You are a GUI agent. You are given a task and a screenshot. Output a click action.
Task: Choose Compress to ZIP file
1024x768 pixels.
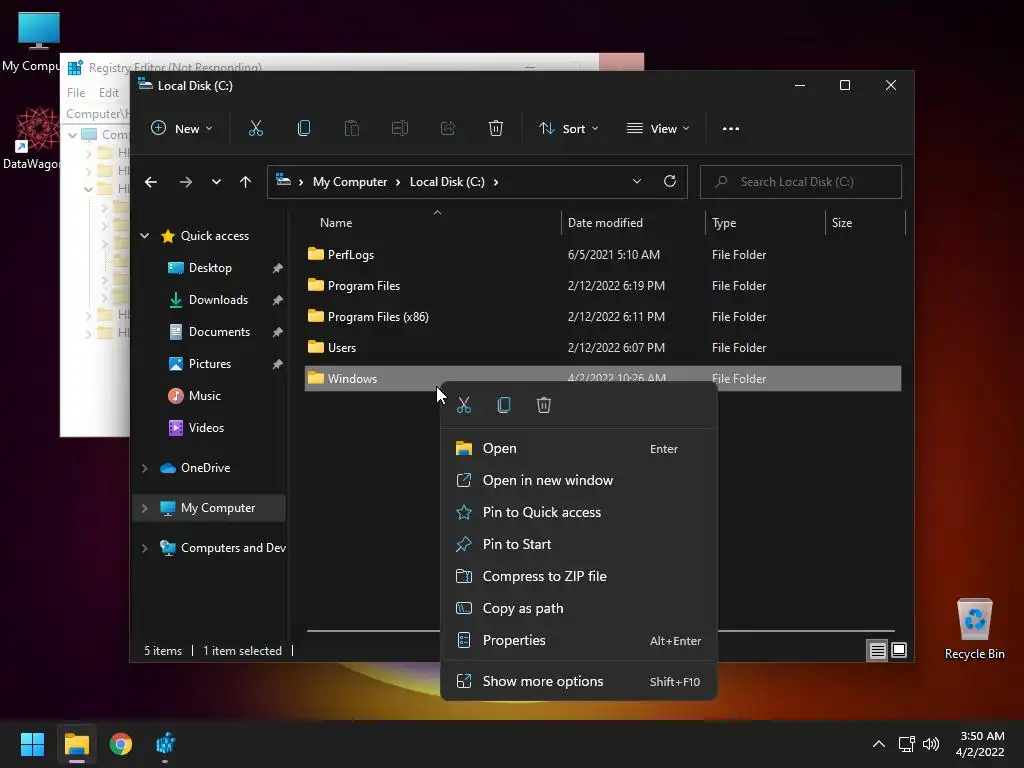pos(579,577)
